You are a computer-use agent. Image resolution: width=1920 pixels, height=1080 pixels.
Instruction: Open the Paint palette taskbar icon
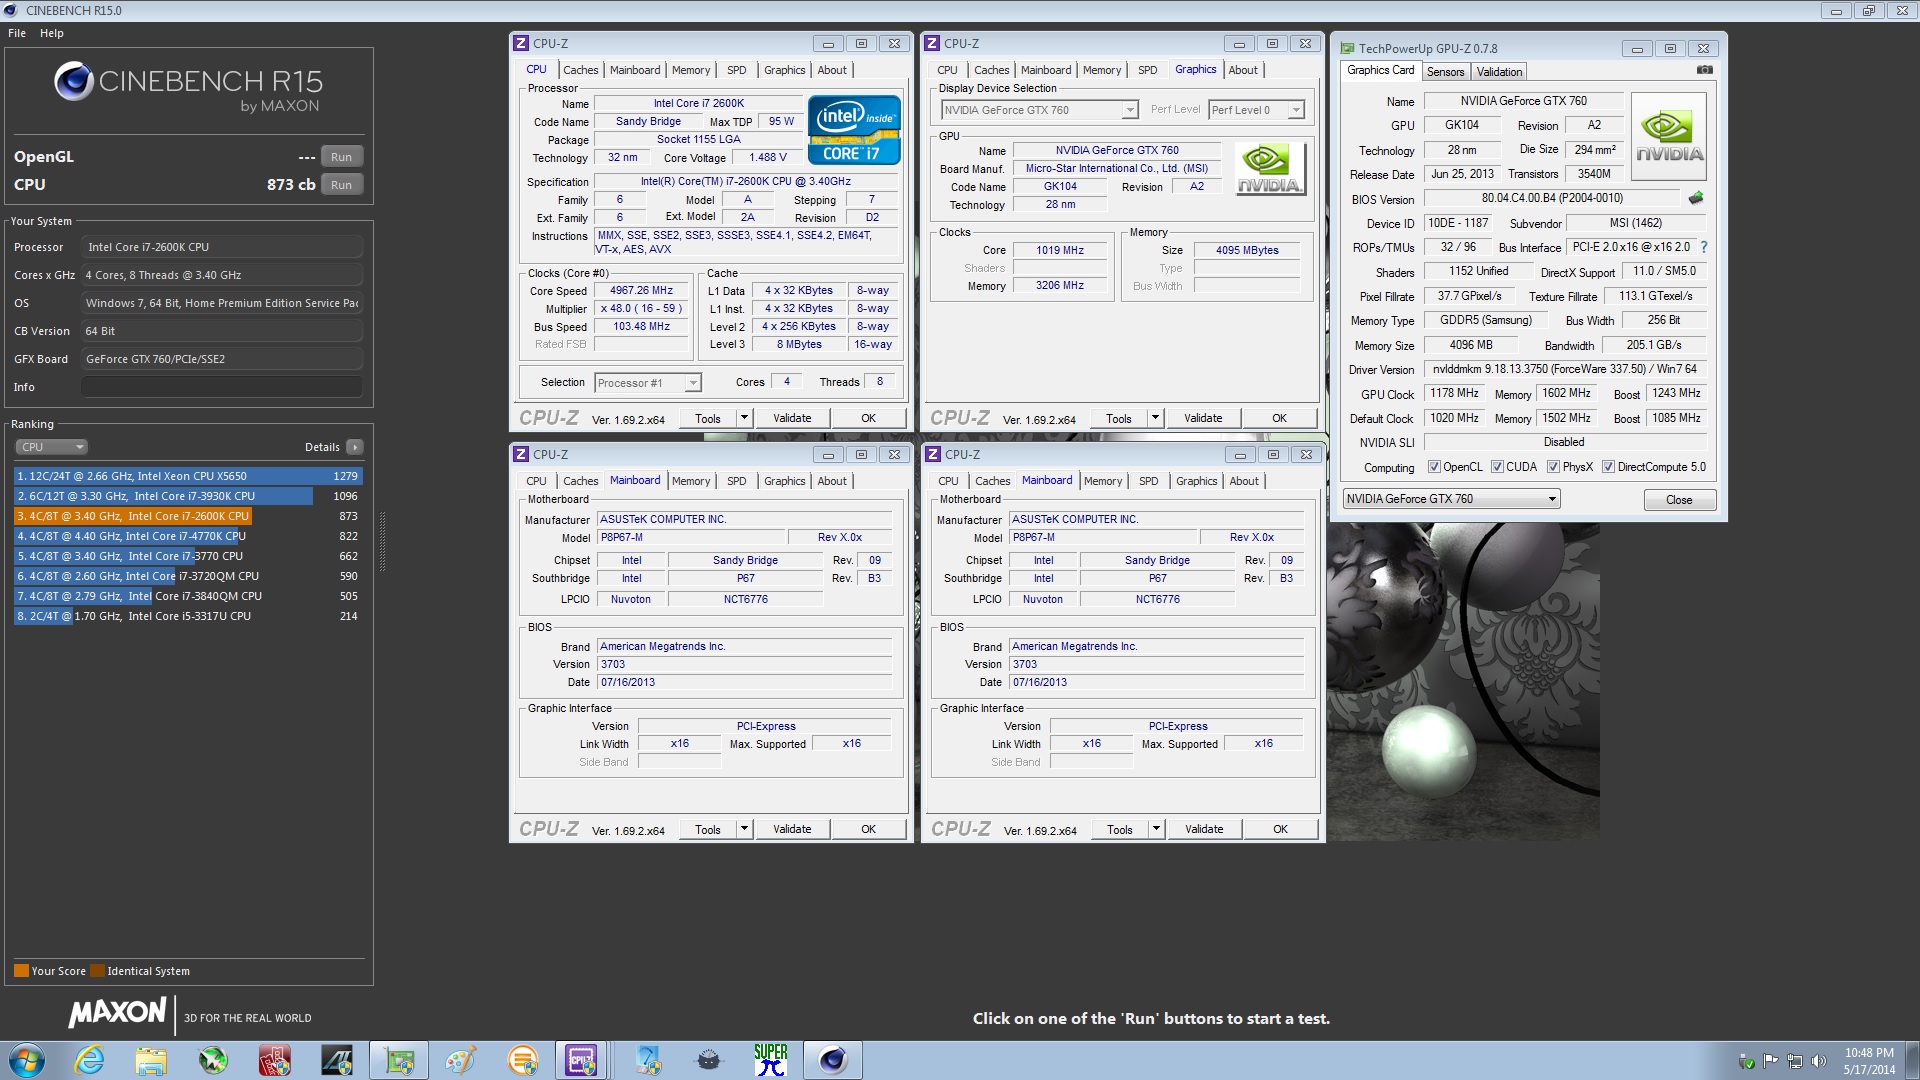461,1060
